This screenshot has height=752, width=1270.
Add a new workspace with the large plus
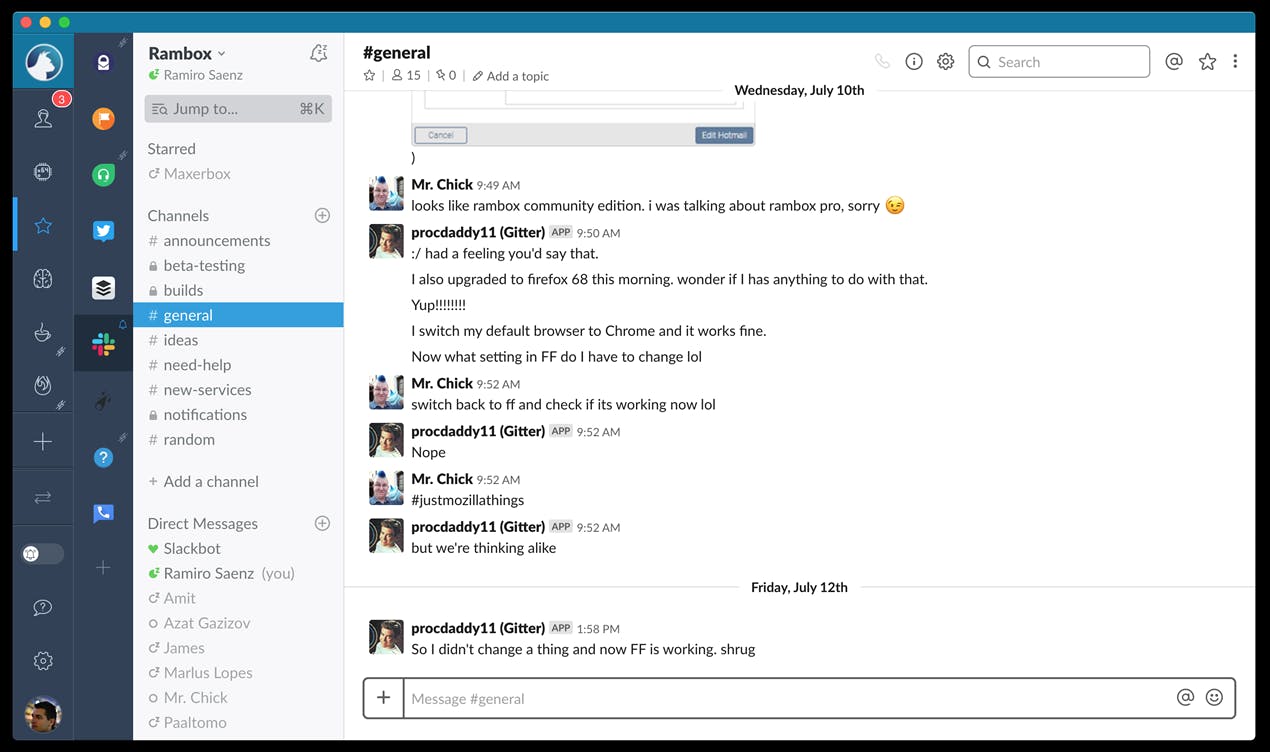click(x=43, y=441)
